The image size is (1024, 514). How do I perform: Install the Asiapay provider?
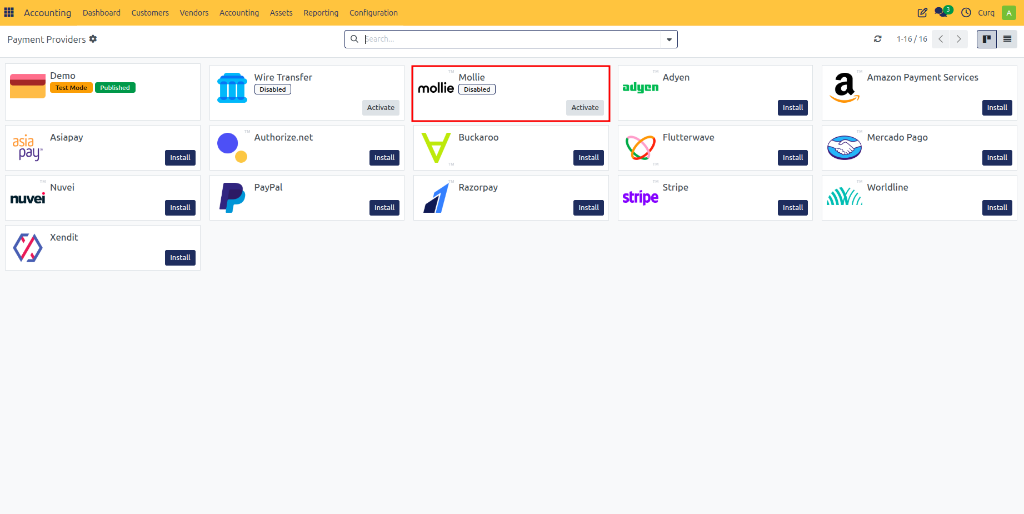click(x=180, y=157)
